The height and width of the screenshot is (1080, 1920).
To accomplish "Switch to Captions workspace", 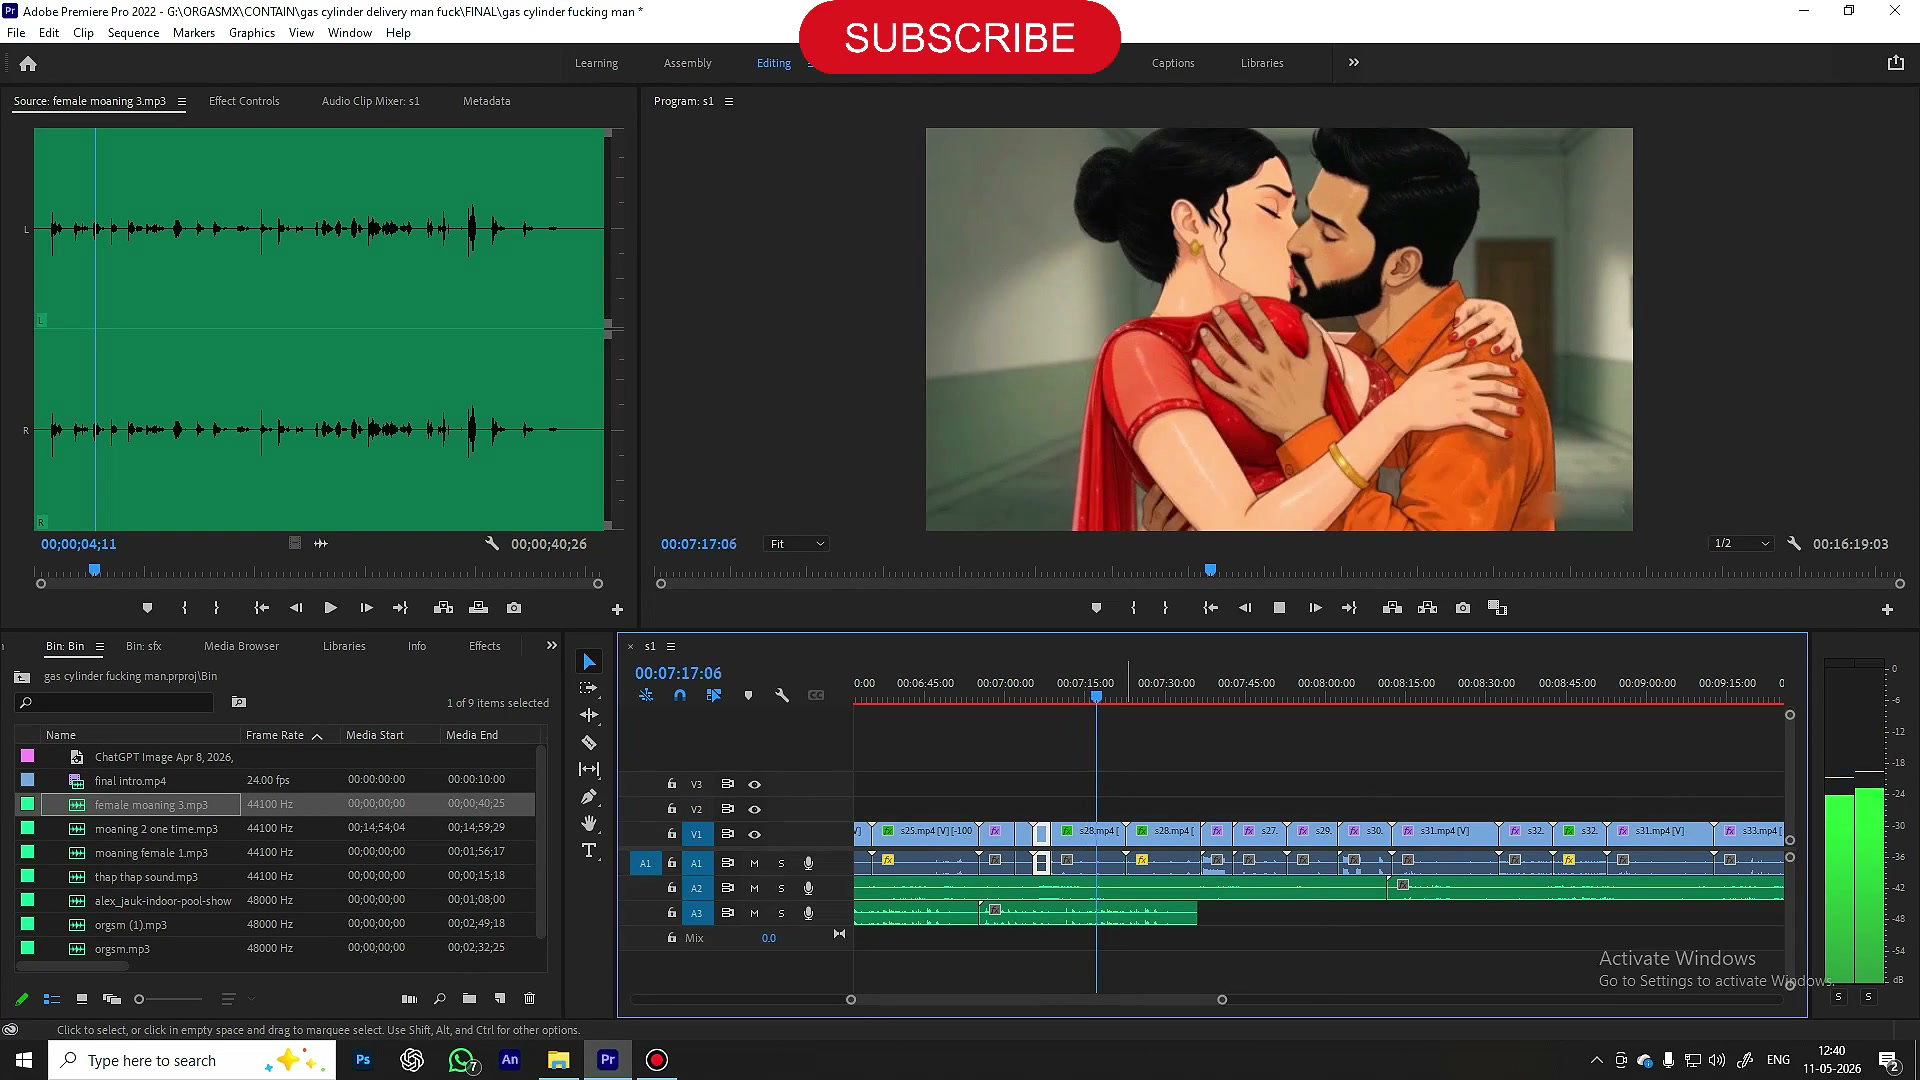I will [x=1172, y=63].
